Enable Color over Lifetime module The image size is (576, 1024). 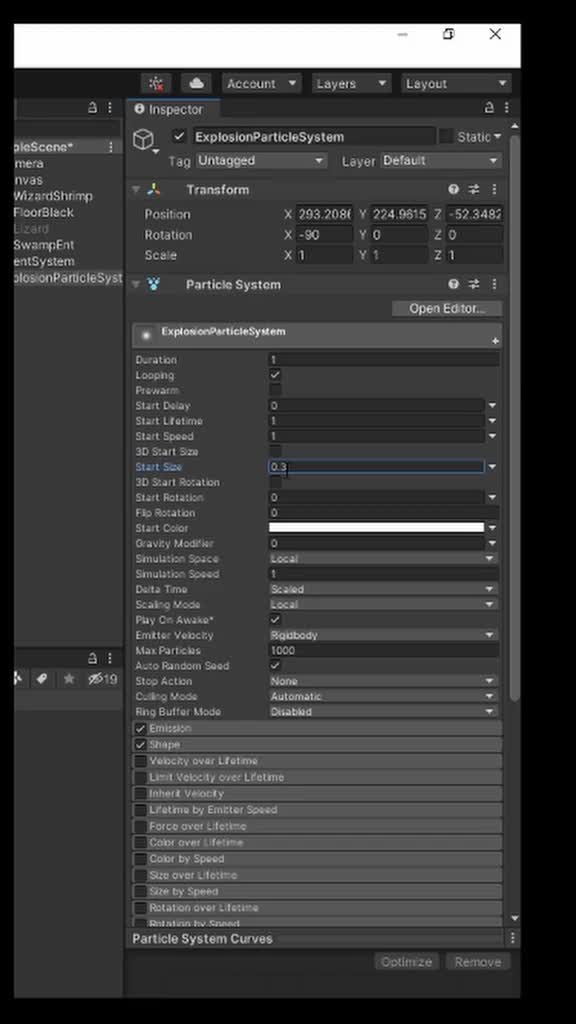point(140,842)
